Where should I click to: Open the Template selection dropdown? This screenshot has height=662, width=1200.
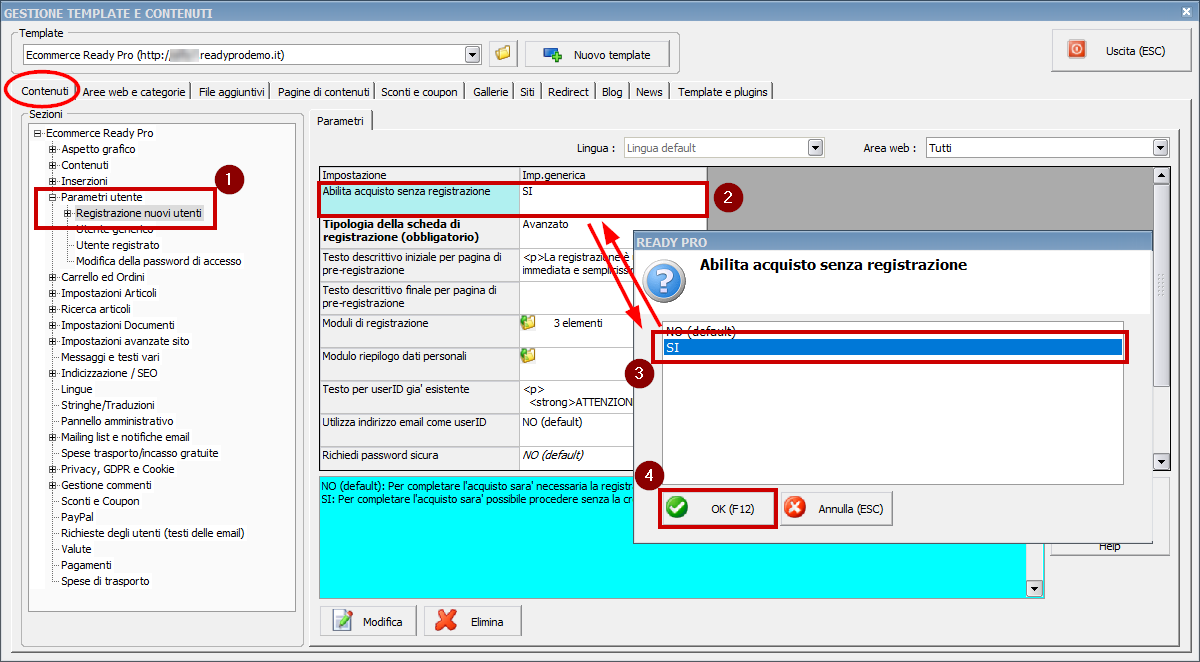[x=473, y=54]
